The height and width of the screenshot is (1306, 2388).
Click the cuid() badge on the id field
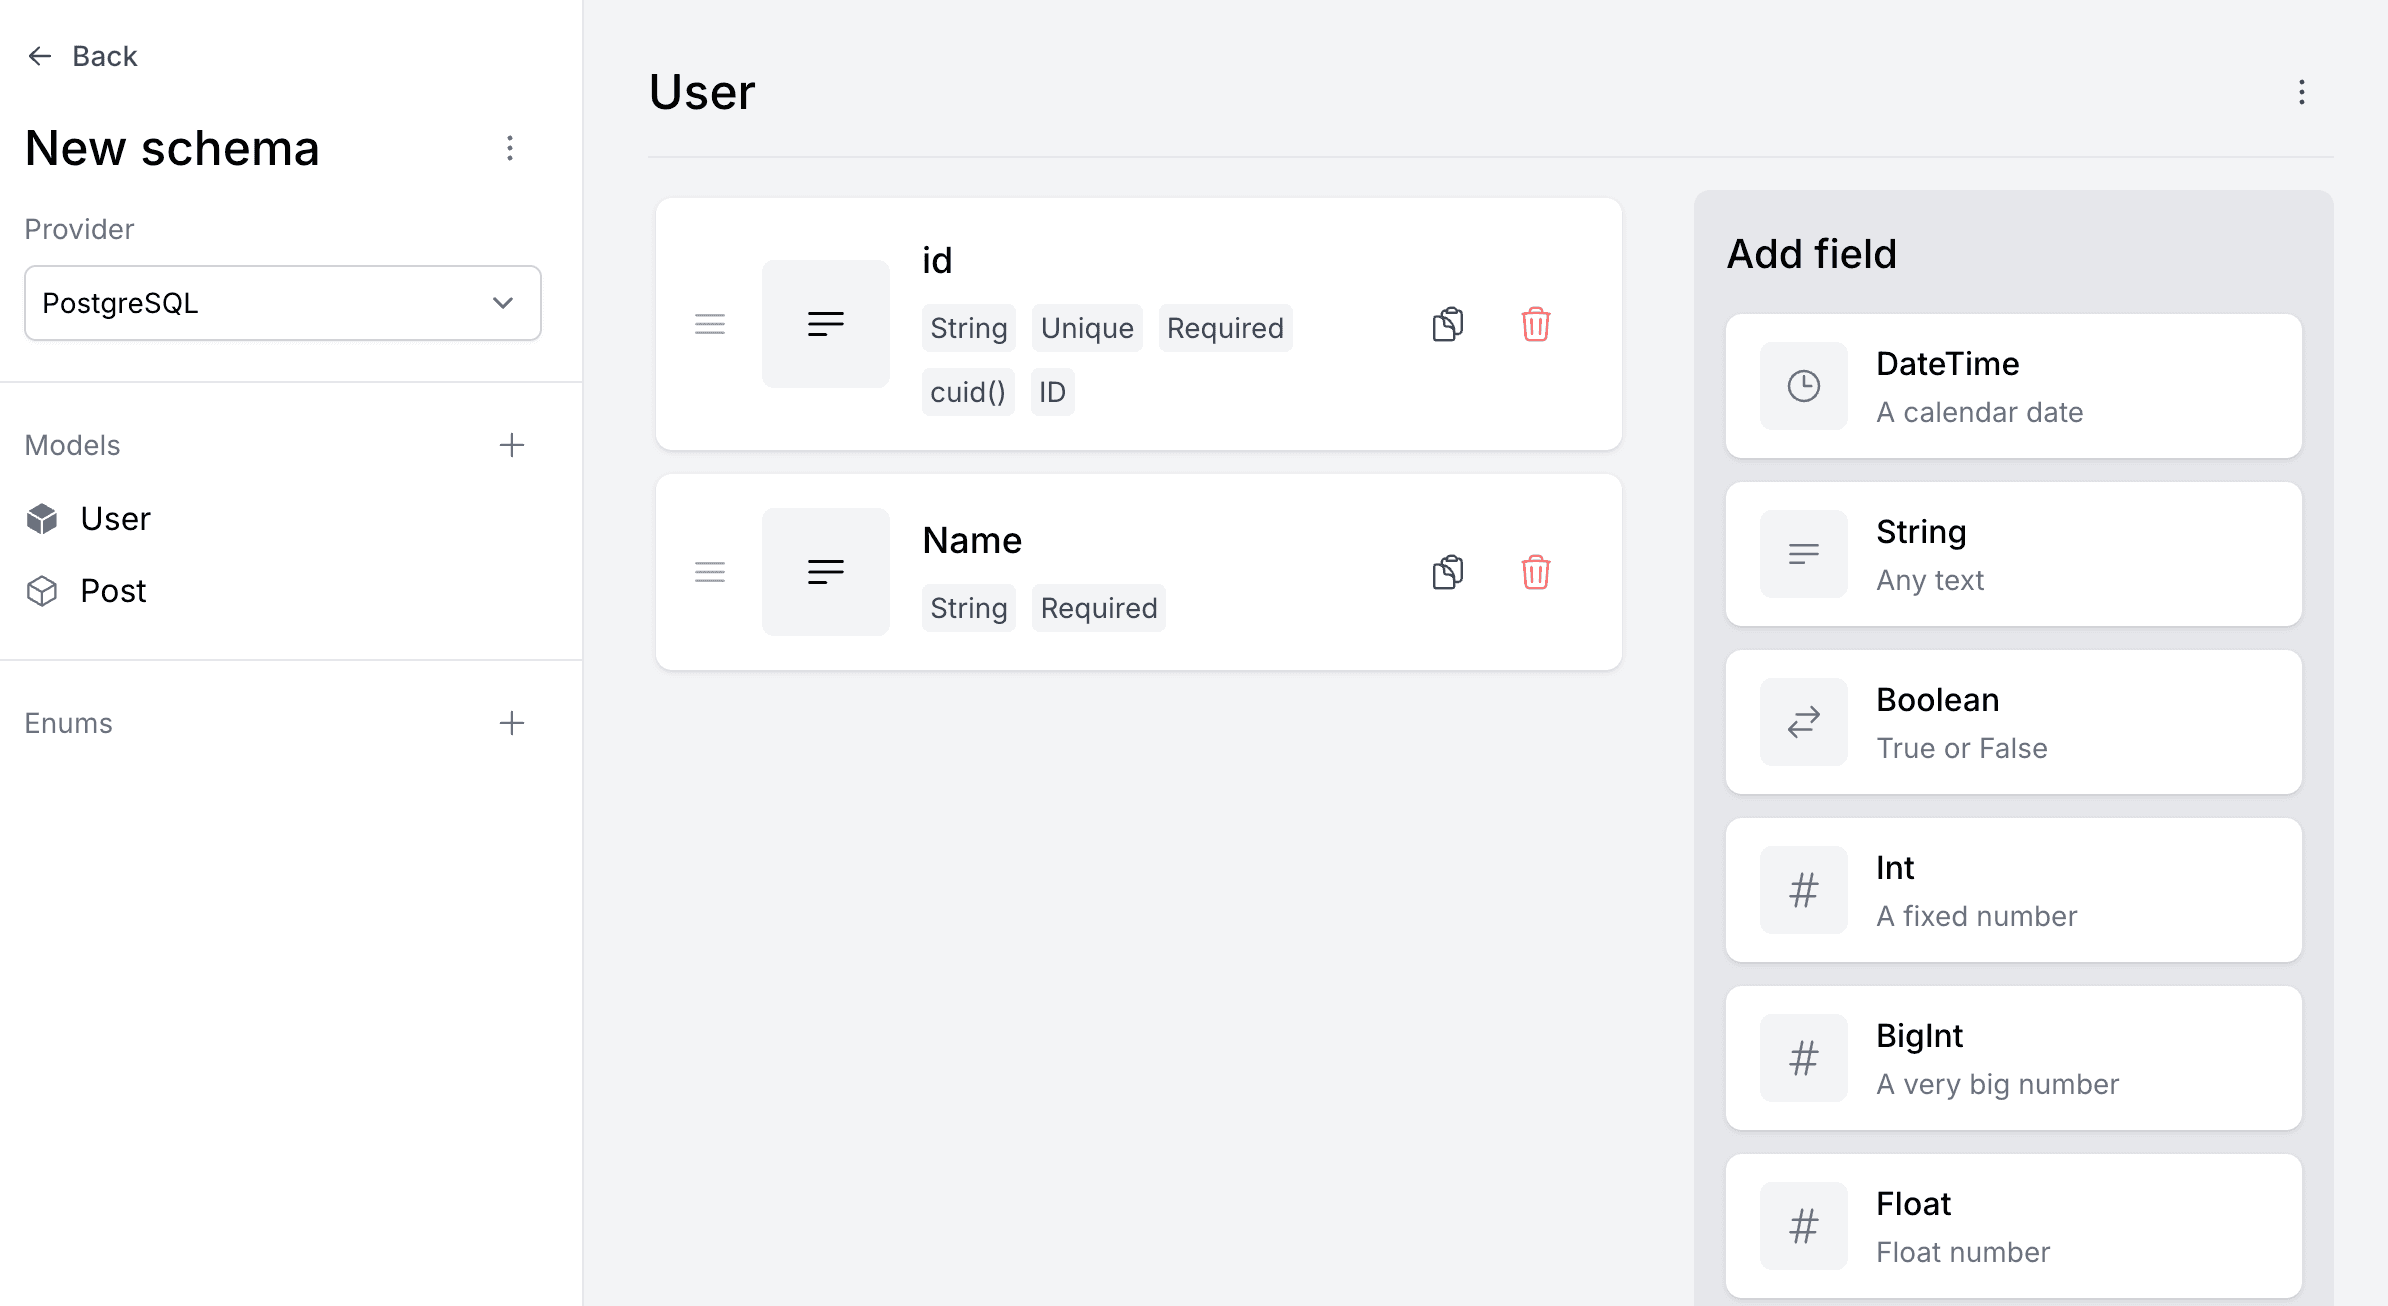pos(967,392)
